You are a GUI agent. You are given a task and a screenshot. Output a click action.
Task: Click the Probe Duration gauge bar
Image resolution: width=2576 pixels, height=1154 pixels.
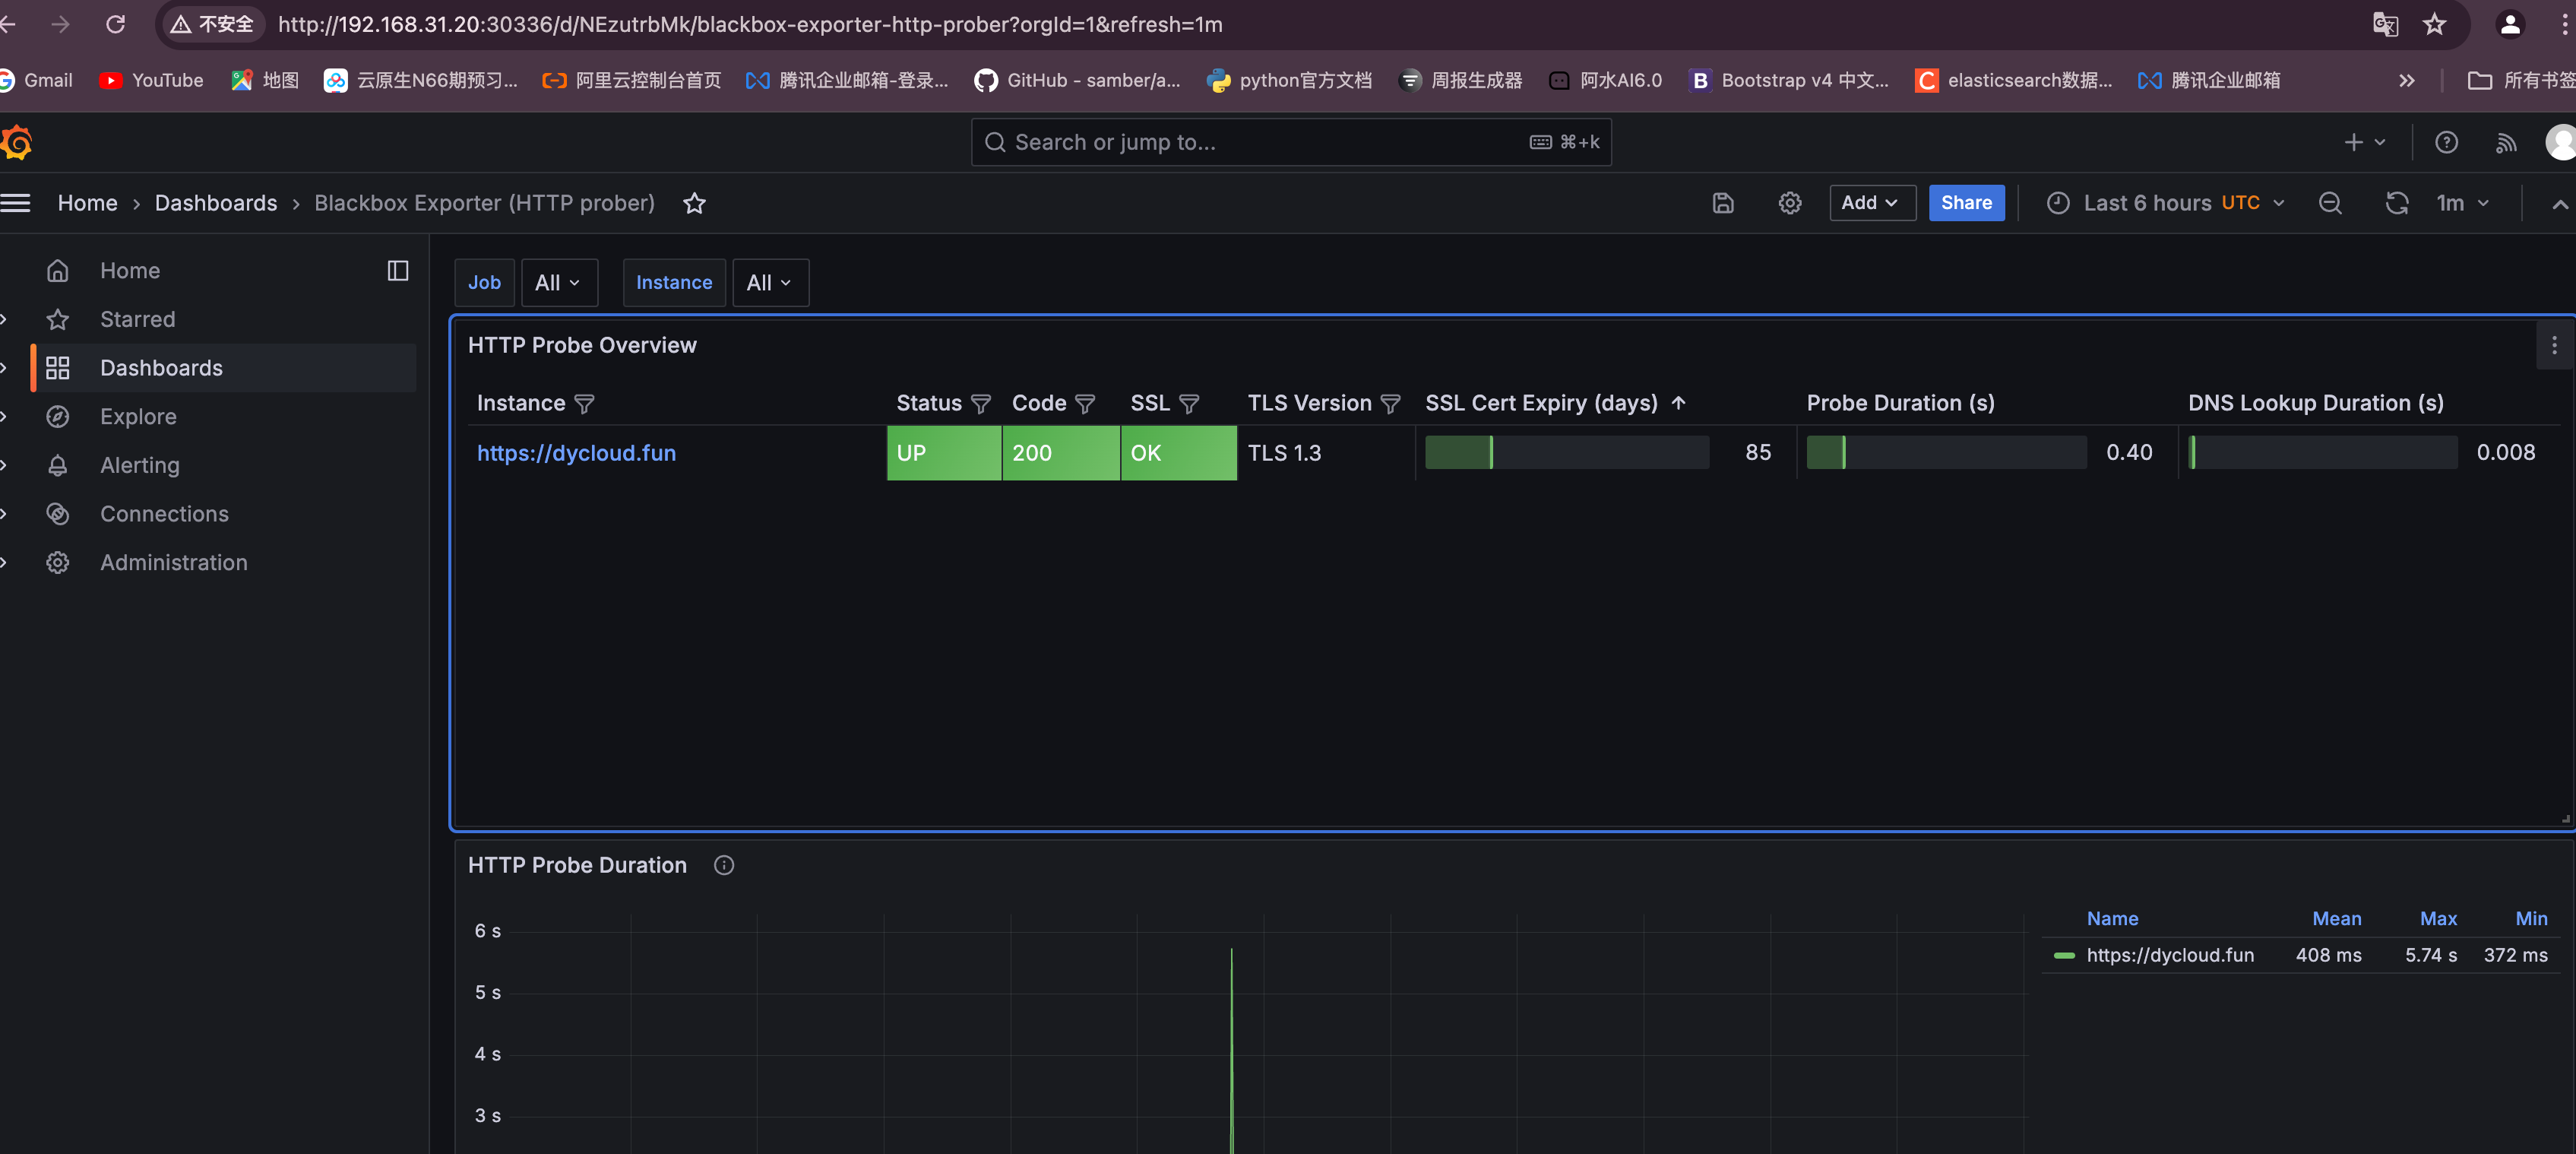coord(1946,453)
